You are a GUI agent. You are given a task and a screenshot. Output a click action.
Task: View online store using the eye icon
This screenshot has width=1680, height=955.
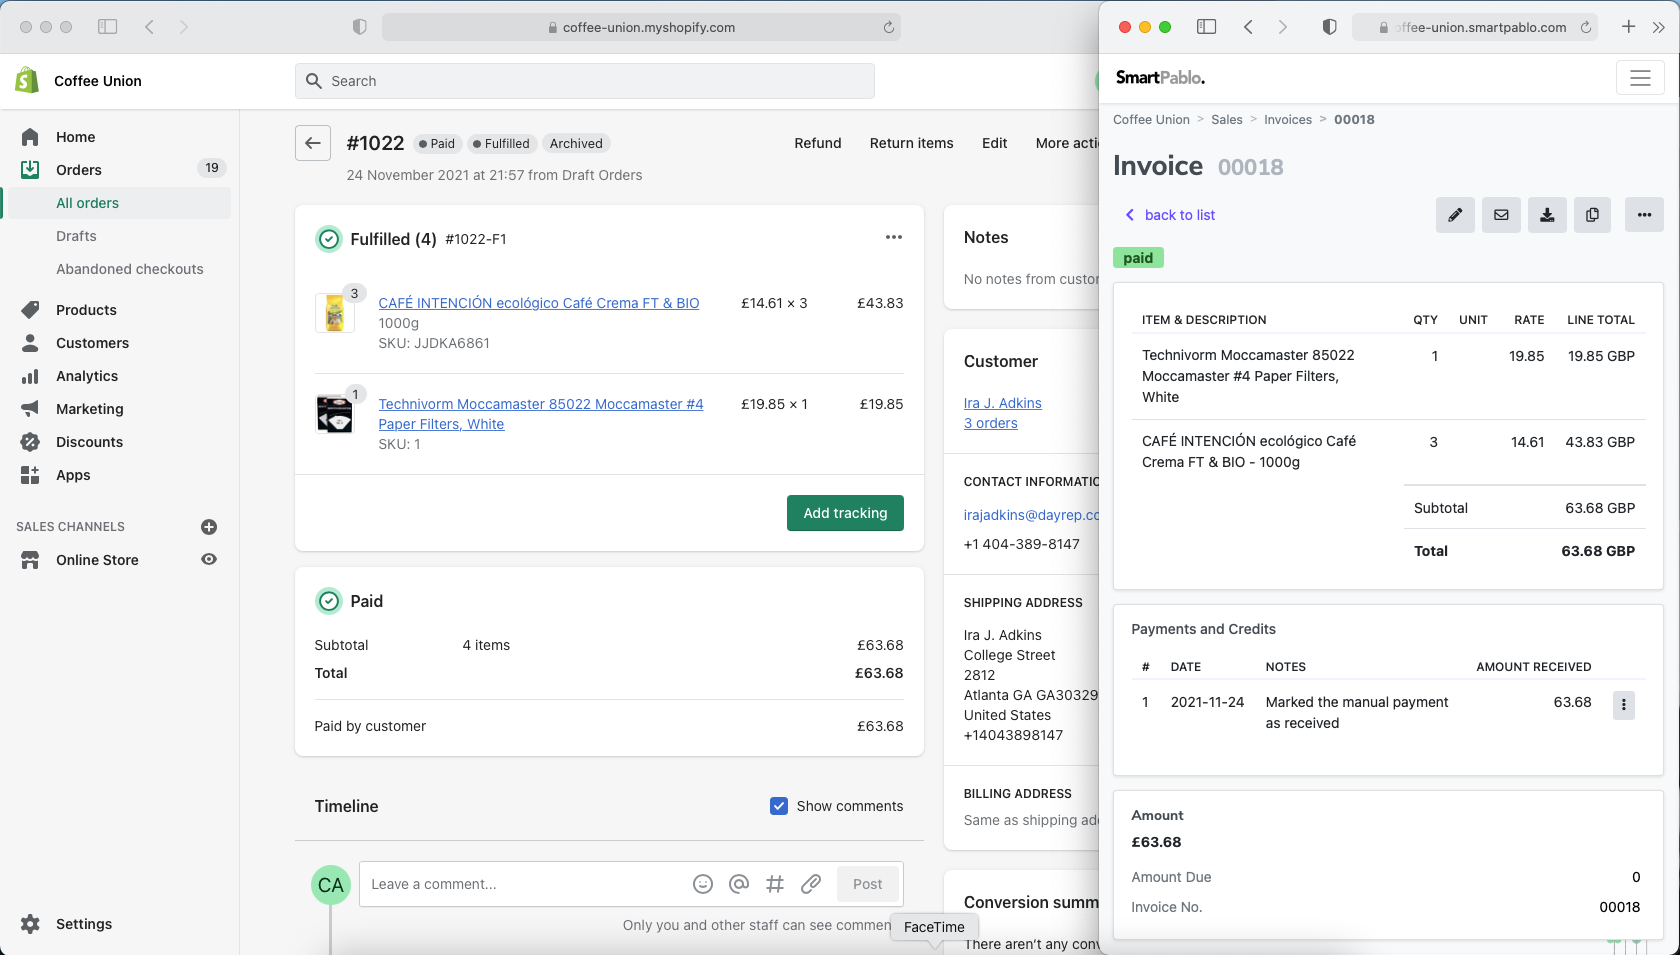coord(209,560)
